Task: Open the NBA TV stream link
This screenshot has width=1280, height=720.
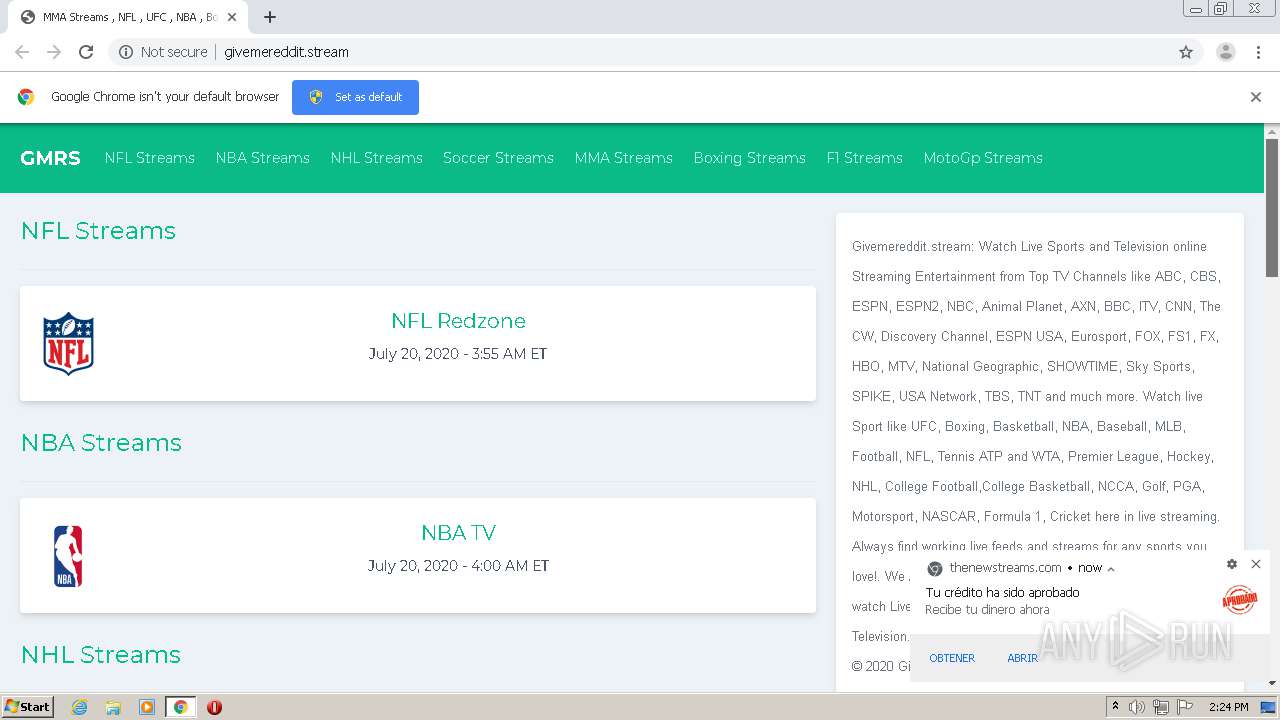Action: tap(458, 533)
